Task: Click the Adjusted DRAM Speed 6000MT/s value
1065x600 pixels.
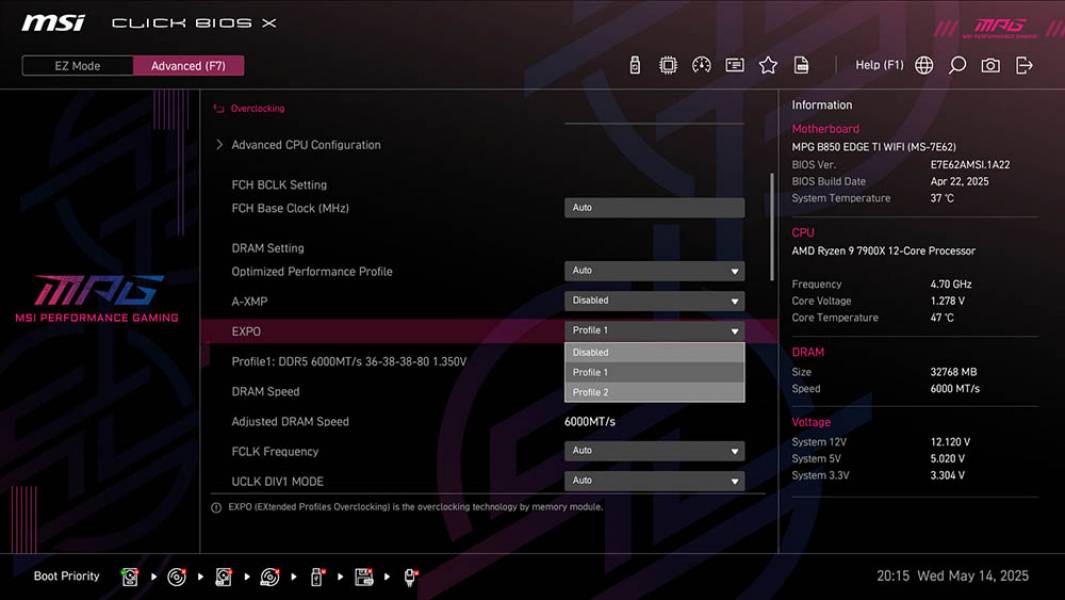Action: pyautogui.click(x=590, y=421)
